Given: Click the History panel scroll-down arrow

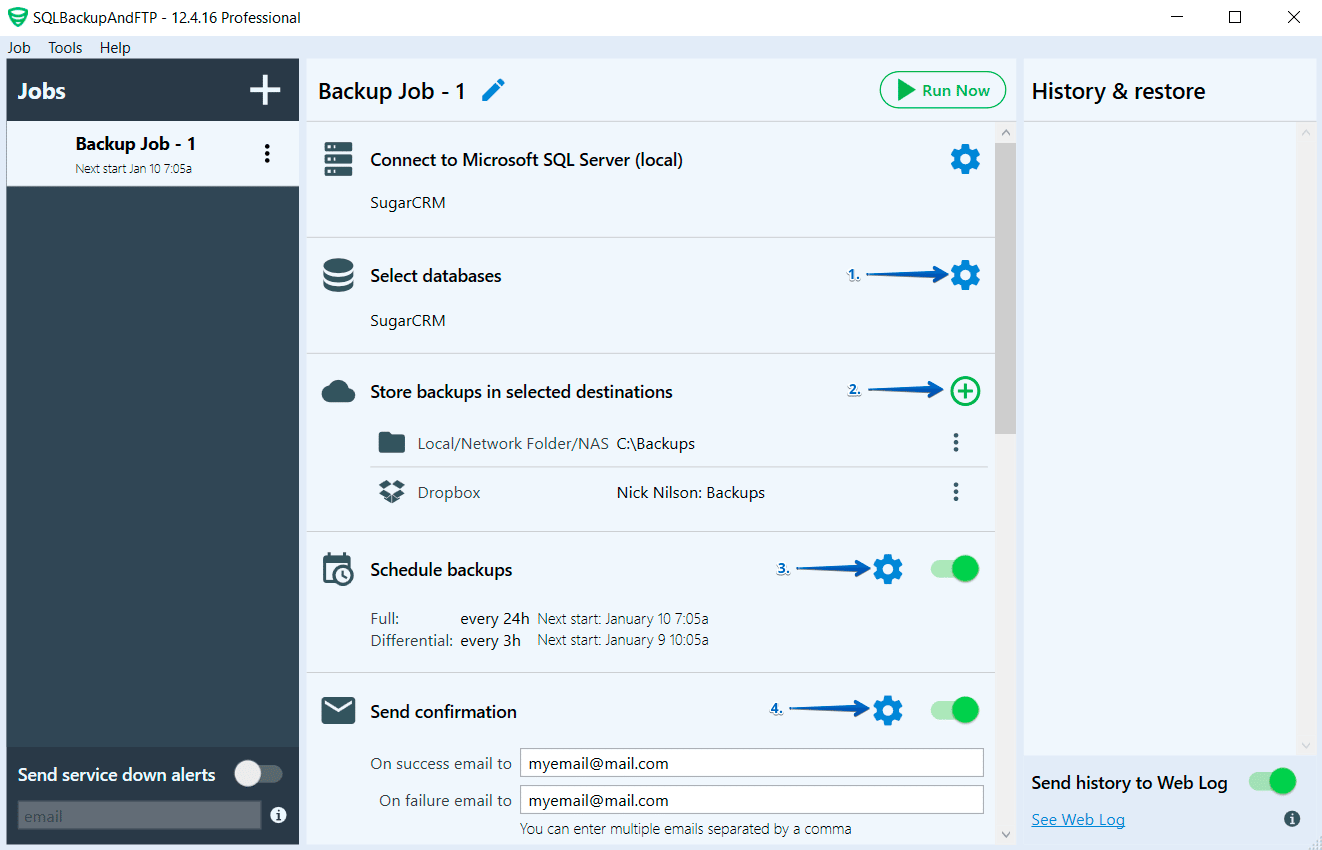Looking at the screenshot, I should [x=1305, y=746].
